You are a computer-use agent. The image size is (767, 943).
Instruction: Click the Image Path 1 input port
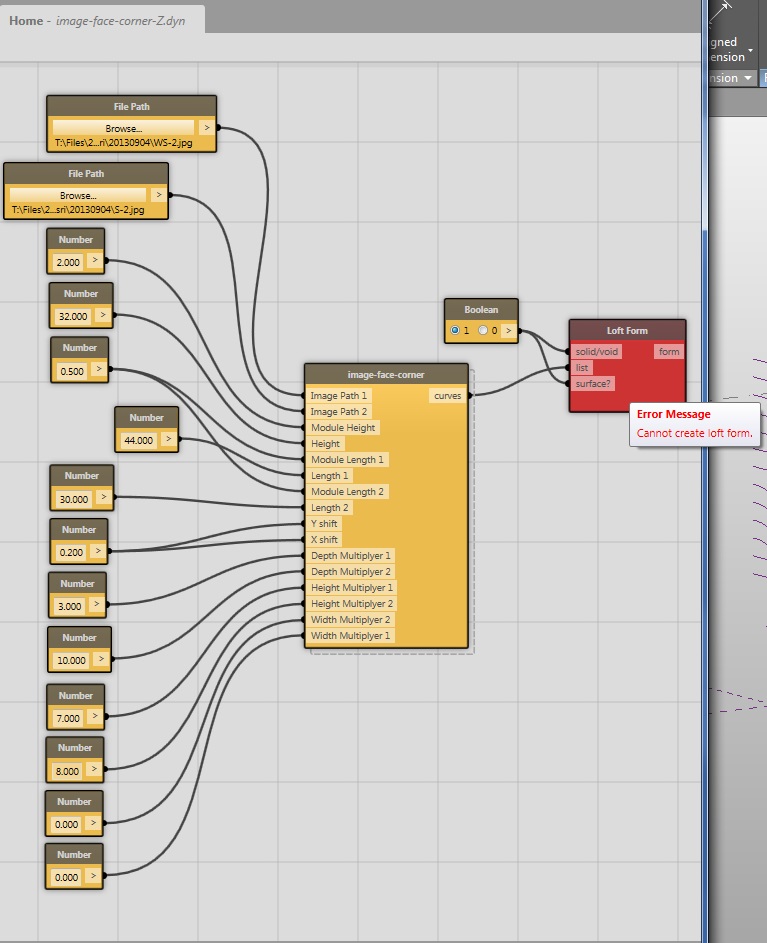tap(338, 396)
